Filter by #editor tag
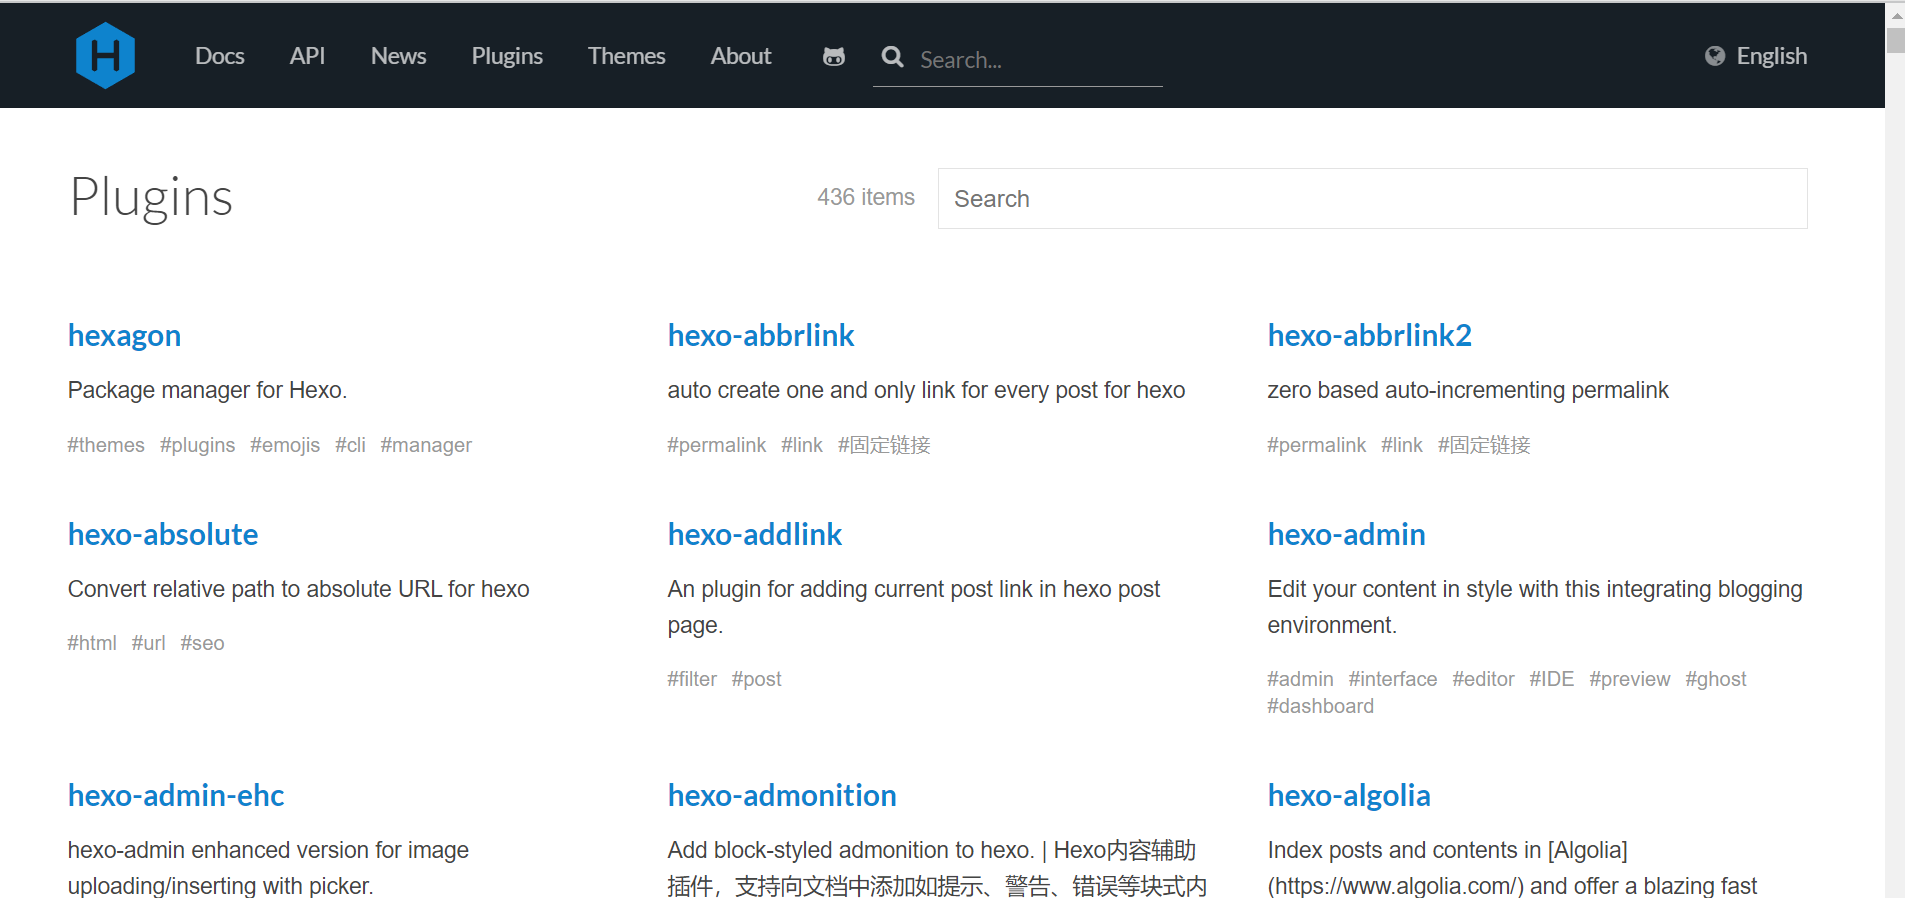This screenshot has height=898, width=1905. point(1483,679)
